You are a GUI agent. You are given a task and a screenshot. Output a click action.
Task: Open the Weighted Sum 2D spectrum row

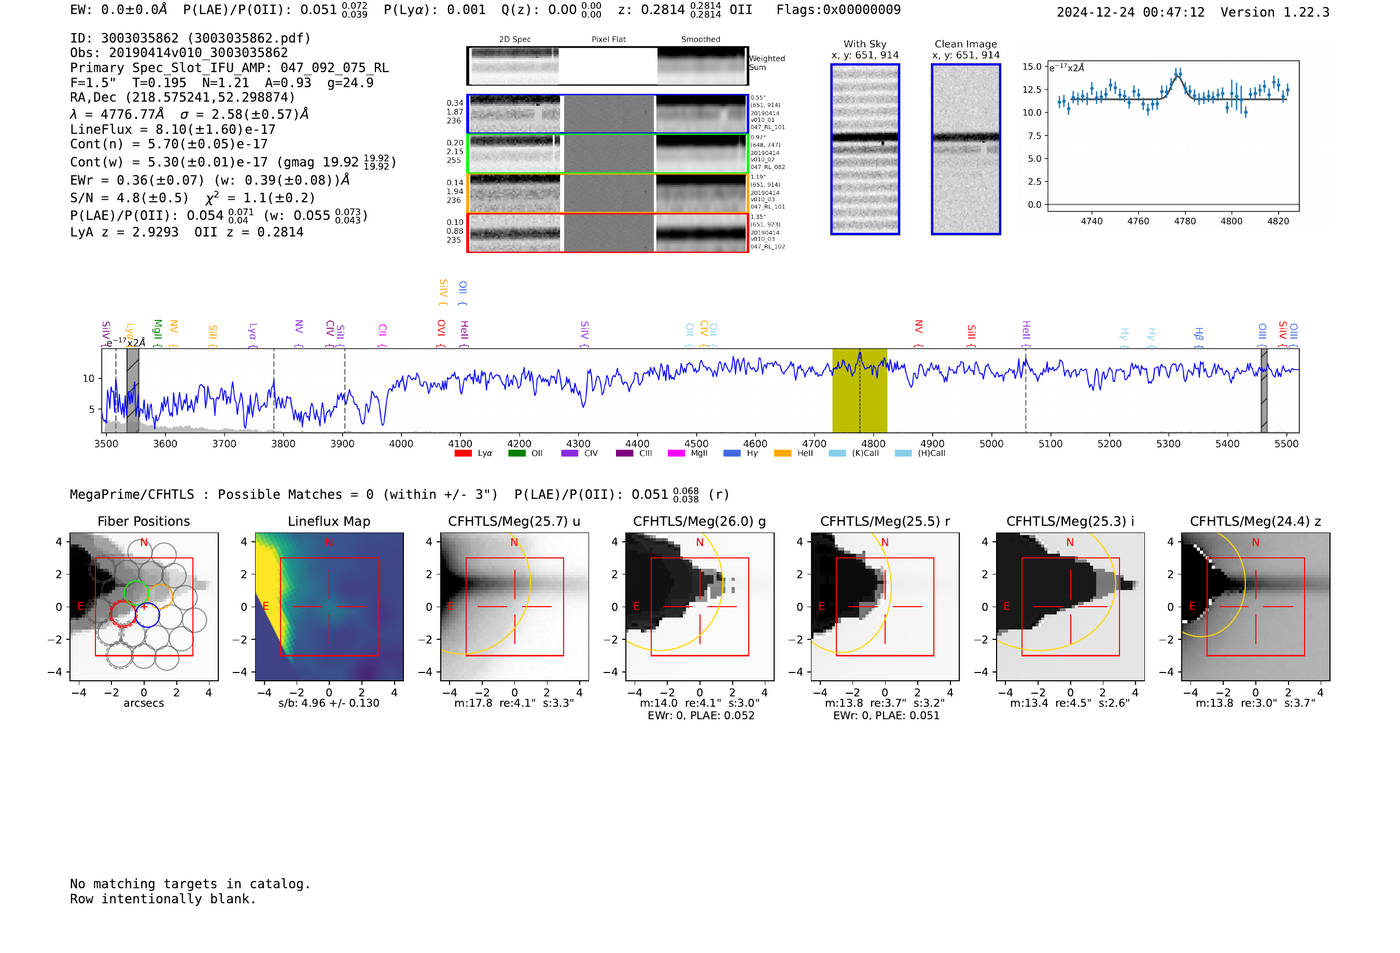click(x=607, y=66)
